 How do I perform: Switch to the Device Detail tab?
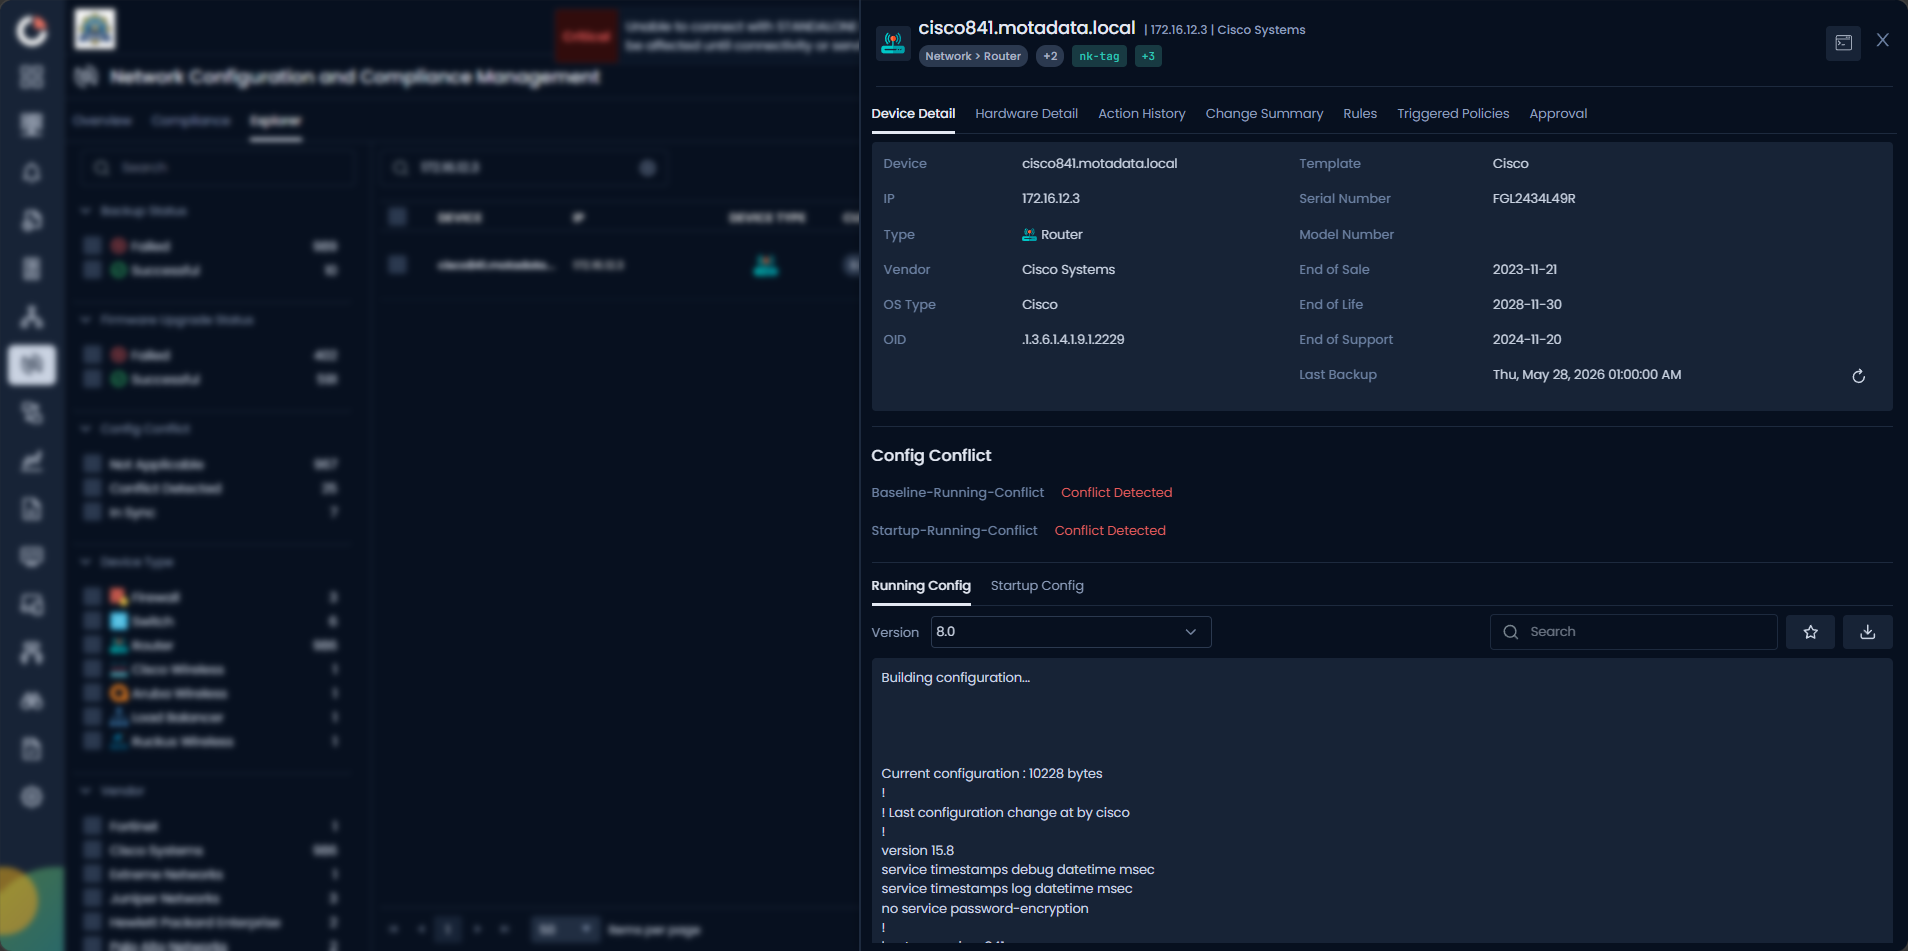913,114
